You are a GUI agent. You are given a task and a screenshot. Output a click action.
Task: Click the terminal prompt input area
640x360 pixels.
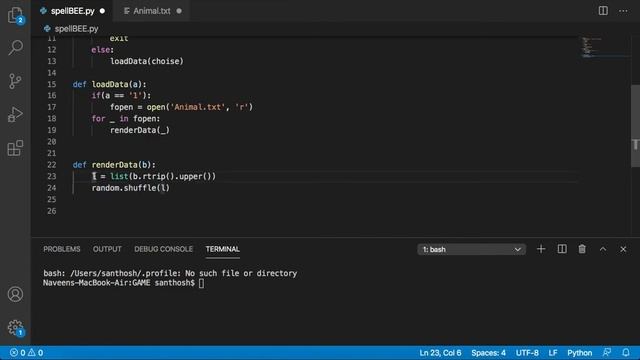201,283
